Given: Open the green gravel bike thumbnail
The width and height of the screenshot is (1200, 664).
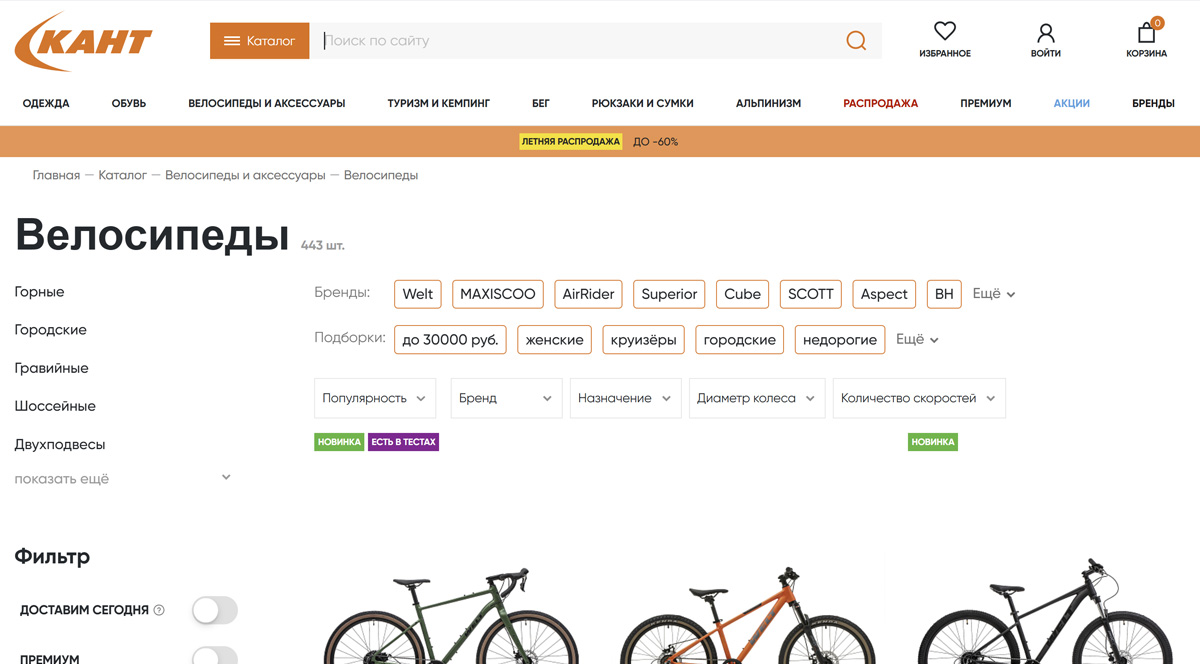Looking at the screenshot, I should [x=450, y=615].
